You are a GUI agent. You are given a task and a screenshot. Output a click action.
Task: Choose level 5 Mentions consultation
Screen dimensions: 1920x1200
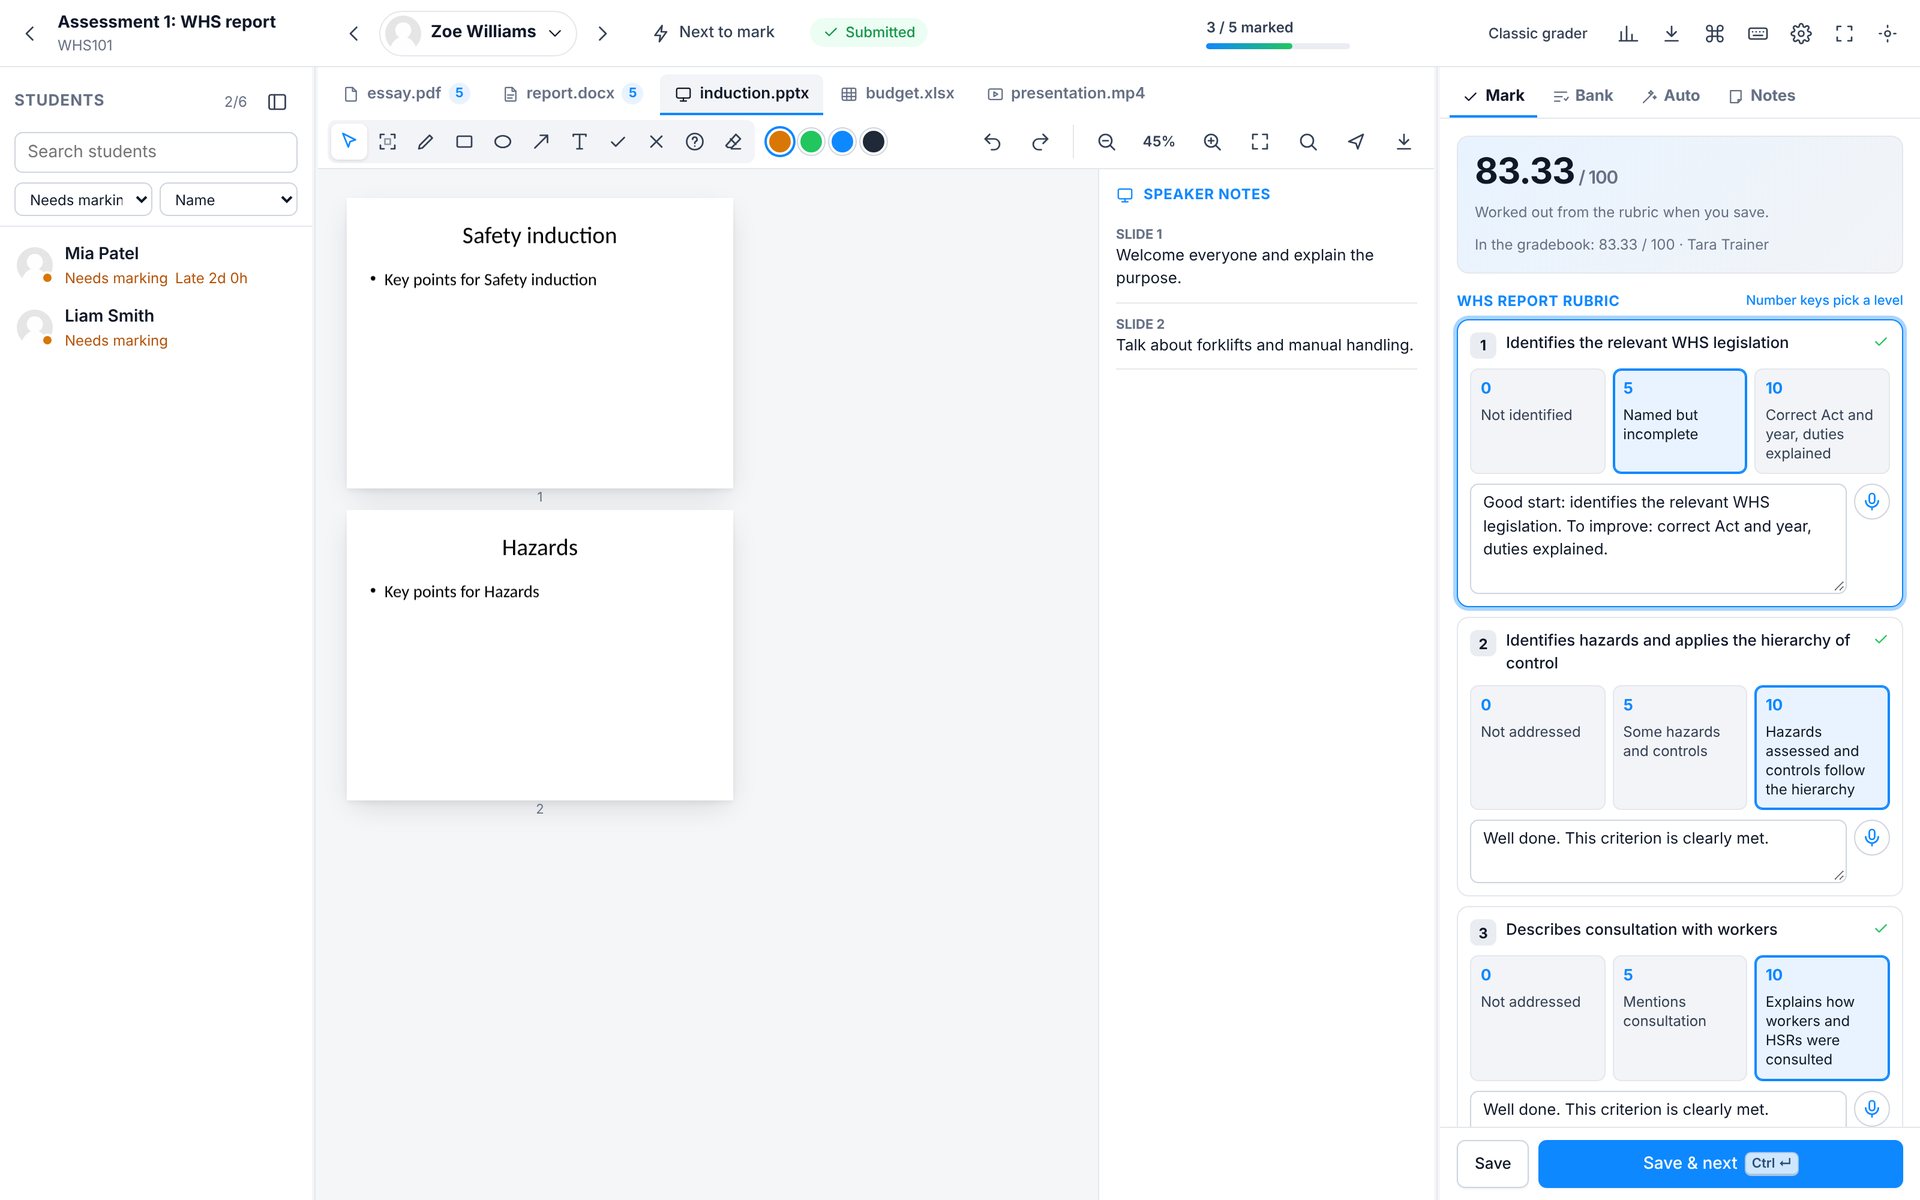click(1679, 1018)
